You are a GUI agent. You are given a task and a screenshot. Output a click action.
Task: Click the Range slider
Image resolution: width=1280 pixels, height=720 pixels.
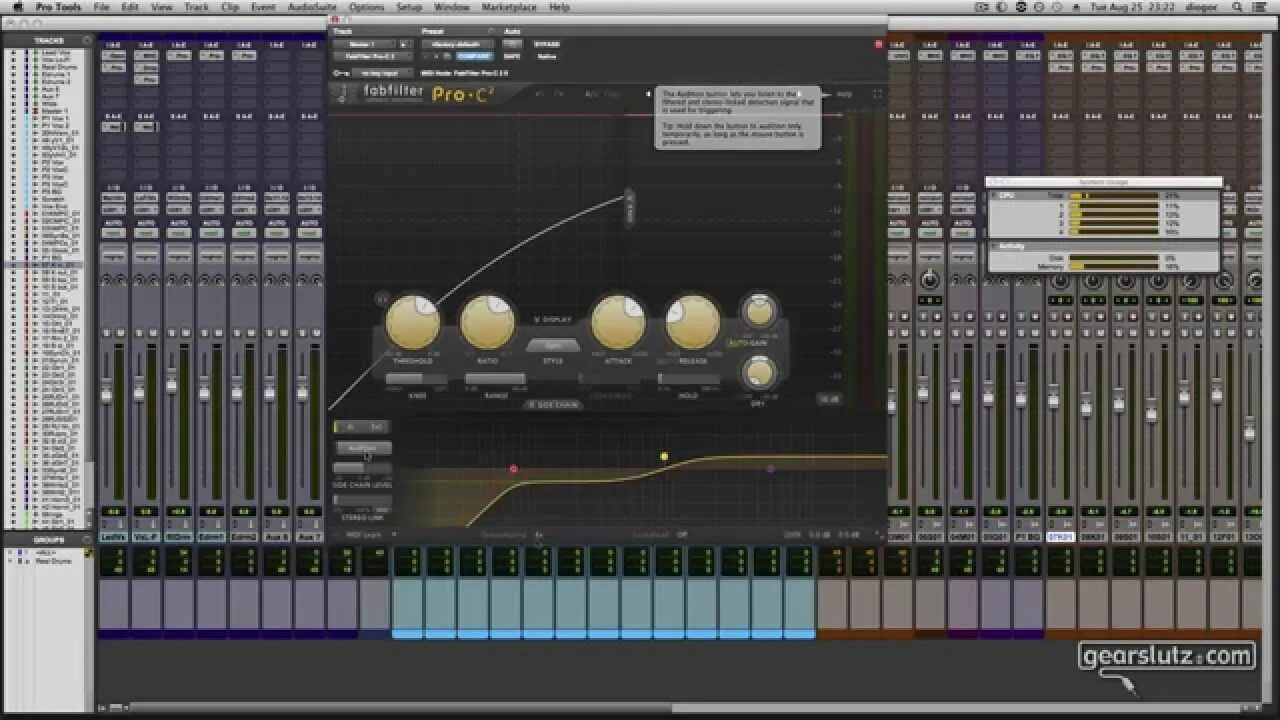(495, 379)
